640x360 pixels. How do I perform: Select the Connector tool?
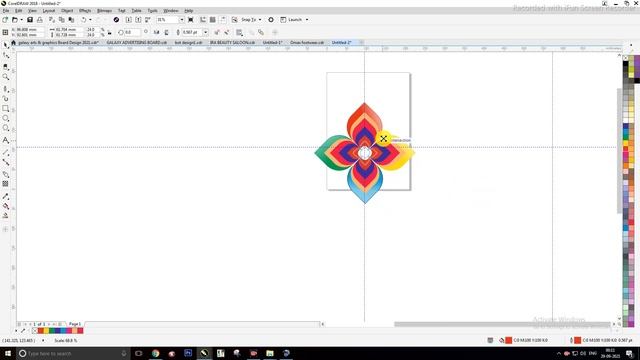tap(5, 162)
